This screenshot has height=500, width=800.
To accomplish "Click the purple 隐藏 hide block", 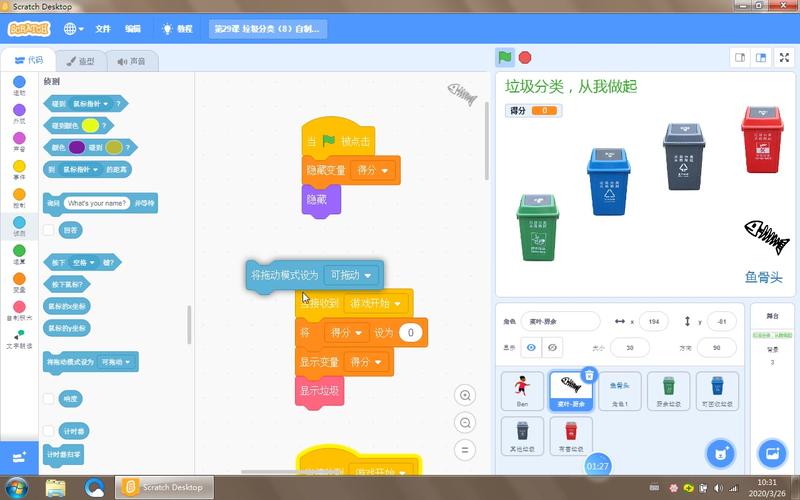I will [320, 200].
